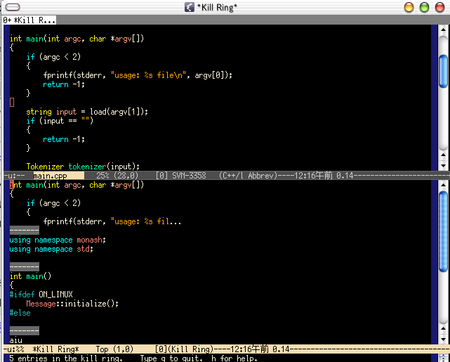Click the main.cpp window's scrollbar thumb

click(443, 71)
